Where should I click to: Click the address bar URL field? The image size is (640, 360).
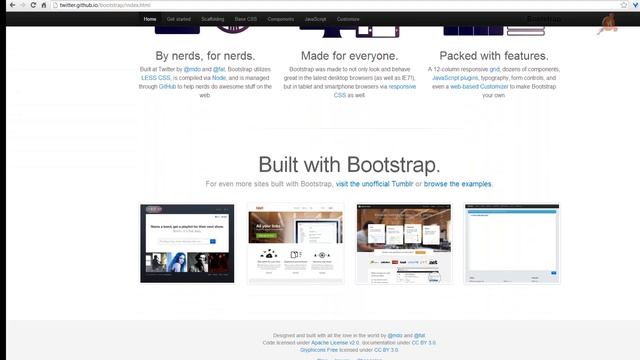click(335, 5)
